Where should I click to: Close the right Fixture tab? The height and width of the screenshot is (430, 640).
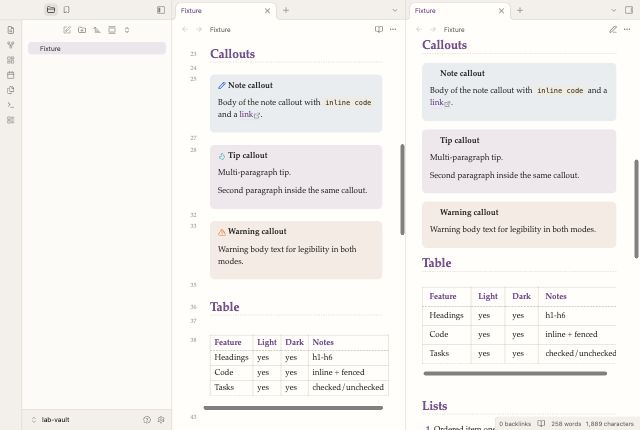click(501, 11)
